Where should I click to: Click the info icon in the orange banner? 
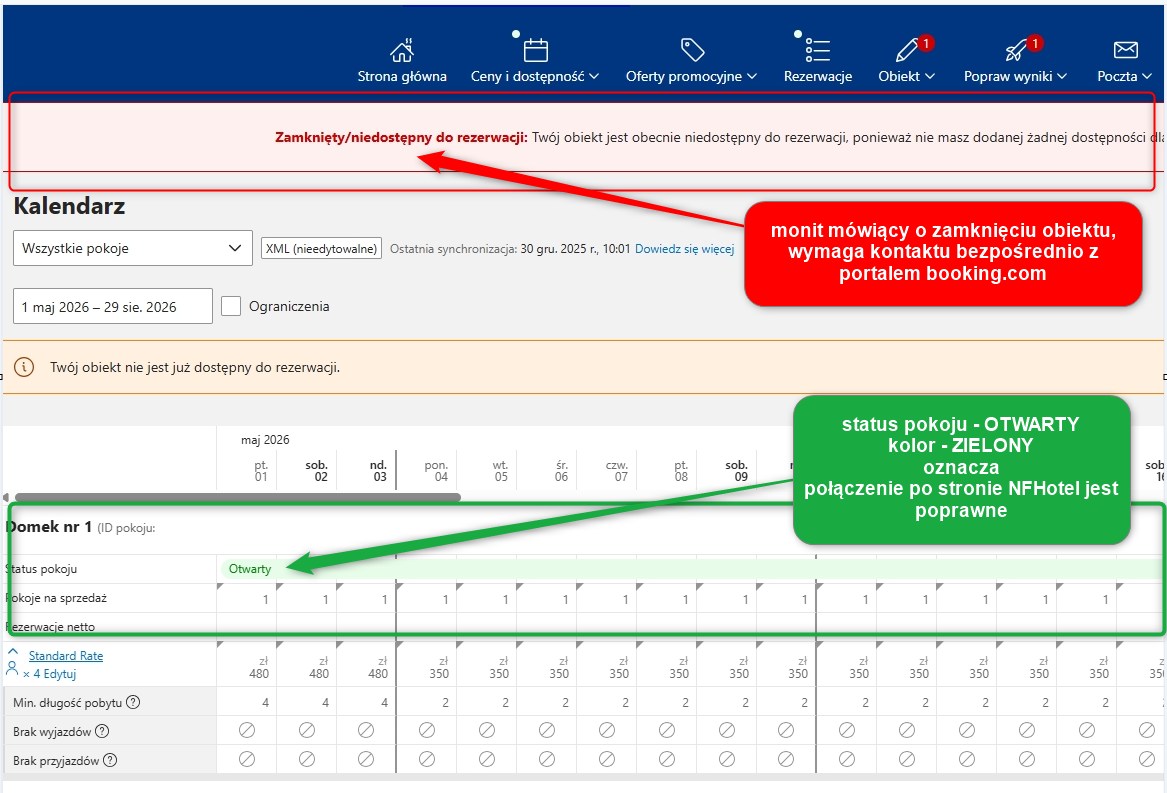[x=24, y=367]
